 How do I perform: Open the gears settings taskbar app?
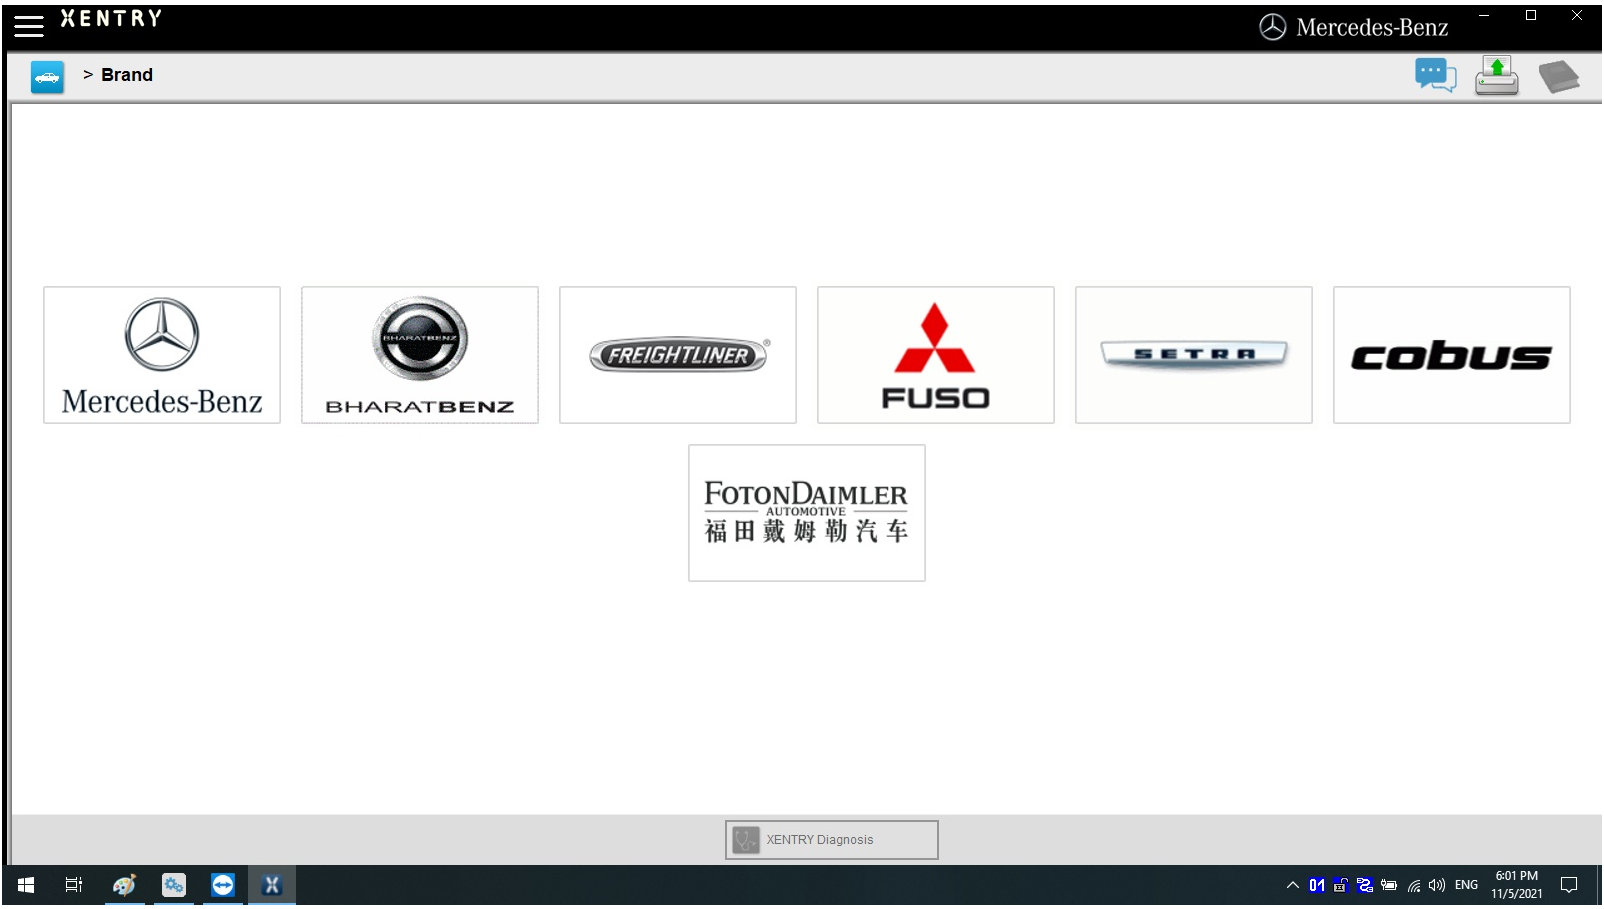pyautogui.click(x=174, y=885)
